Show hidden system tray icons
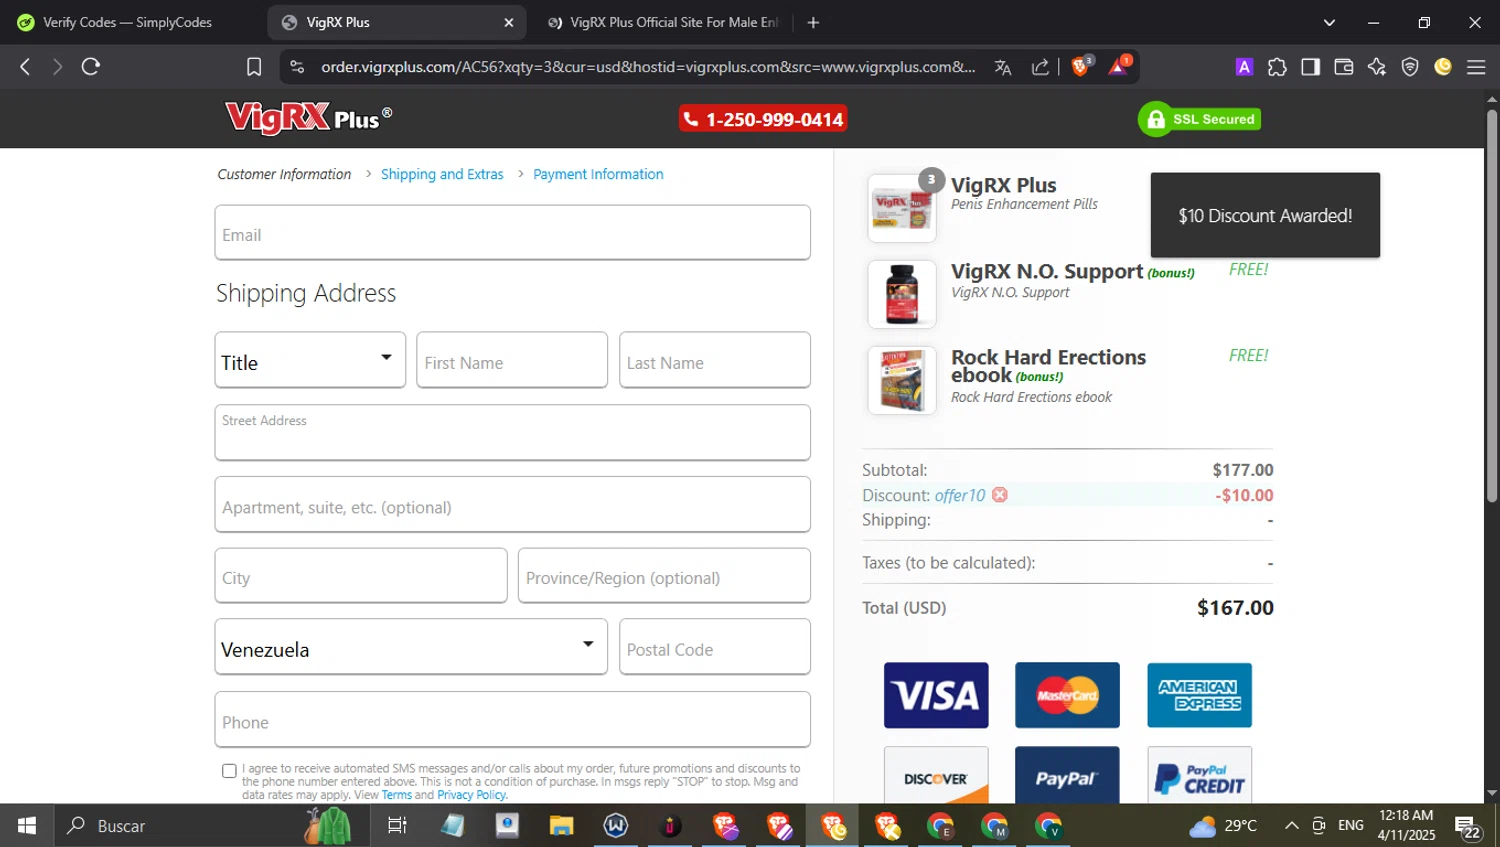This screenshot has height=847, width=1500. pyautogui.click(x=1291, y=826)
